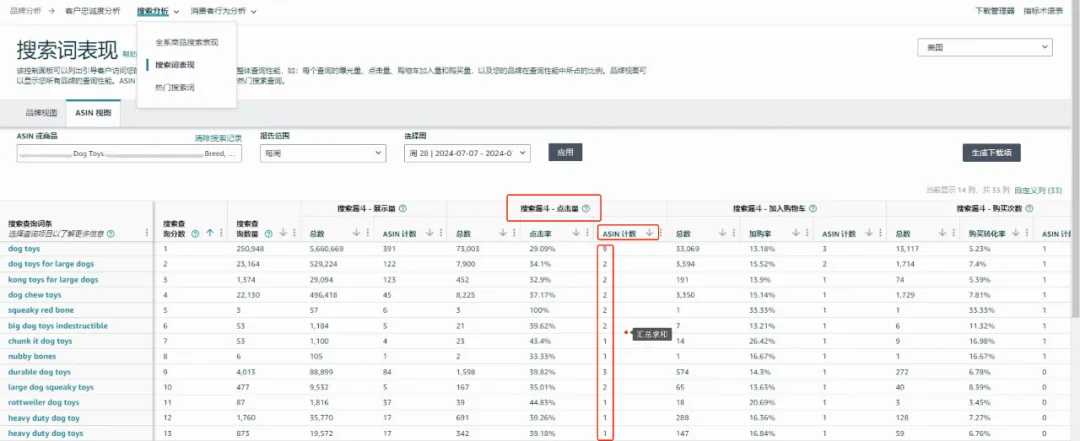Select the 250,948 query volume cell
The width and height of the screenshot is (1080, 441).
tap(250, 249)
